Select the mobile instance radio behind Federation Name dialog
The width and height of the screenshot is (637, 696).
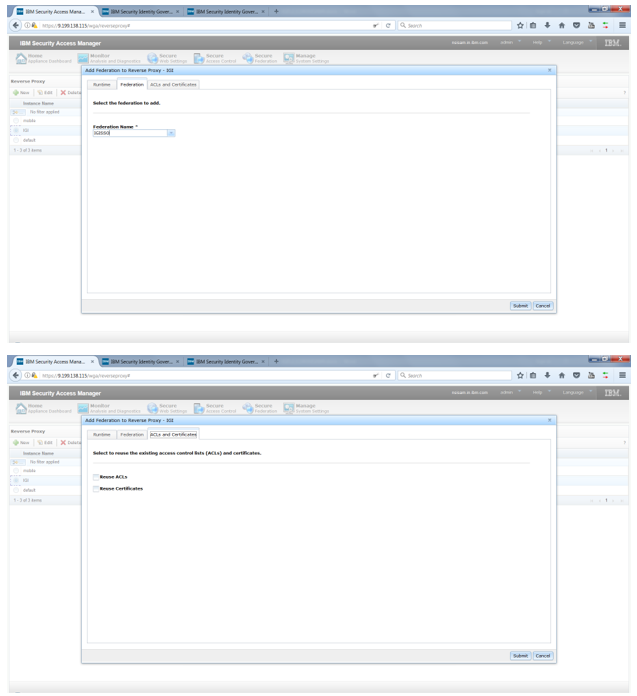coord(16,121)
